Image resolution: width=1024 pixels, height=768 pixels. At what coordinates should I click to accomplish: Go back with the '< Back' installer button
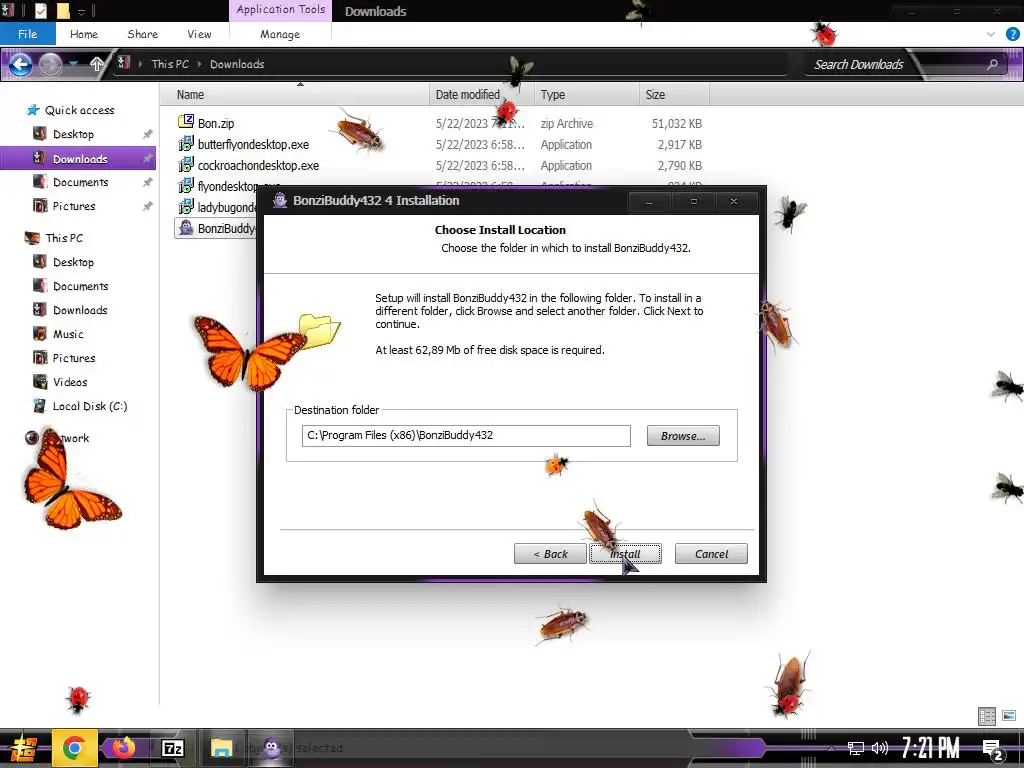[x=550, y=554]
